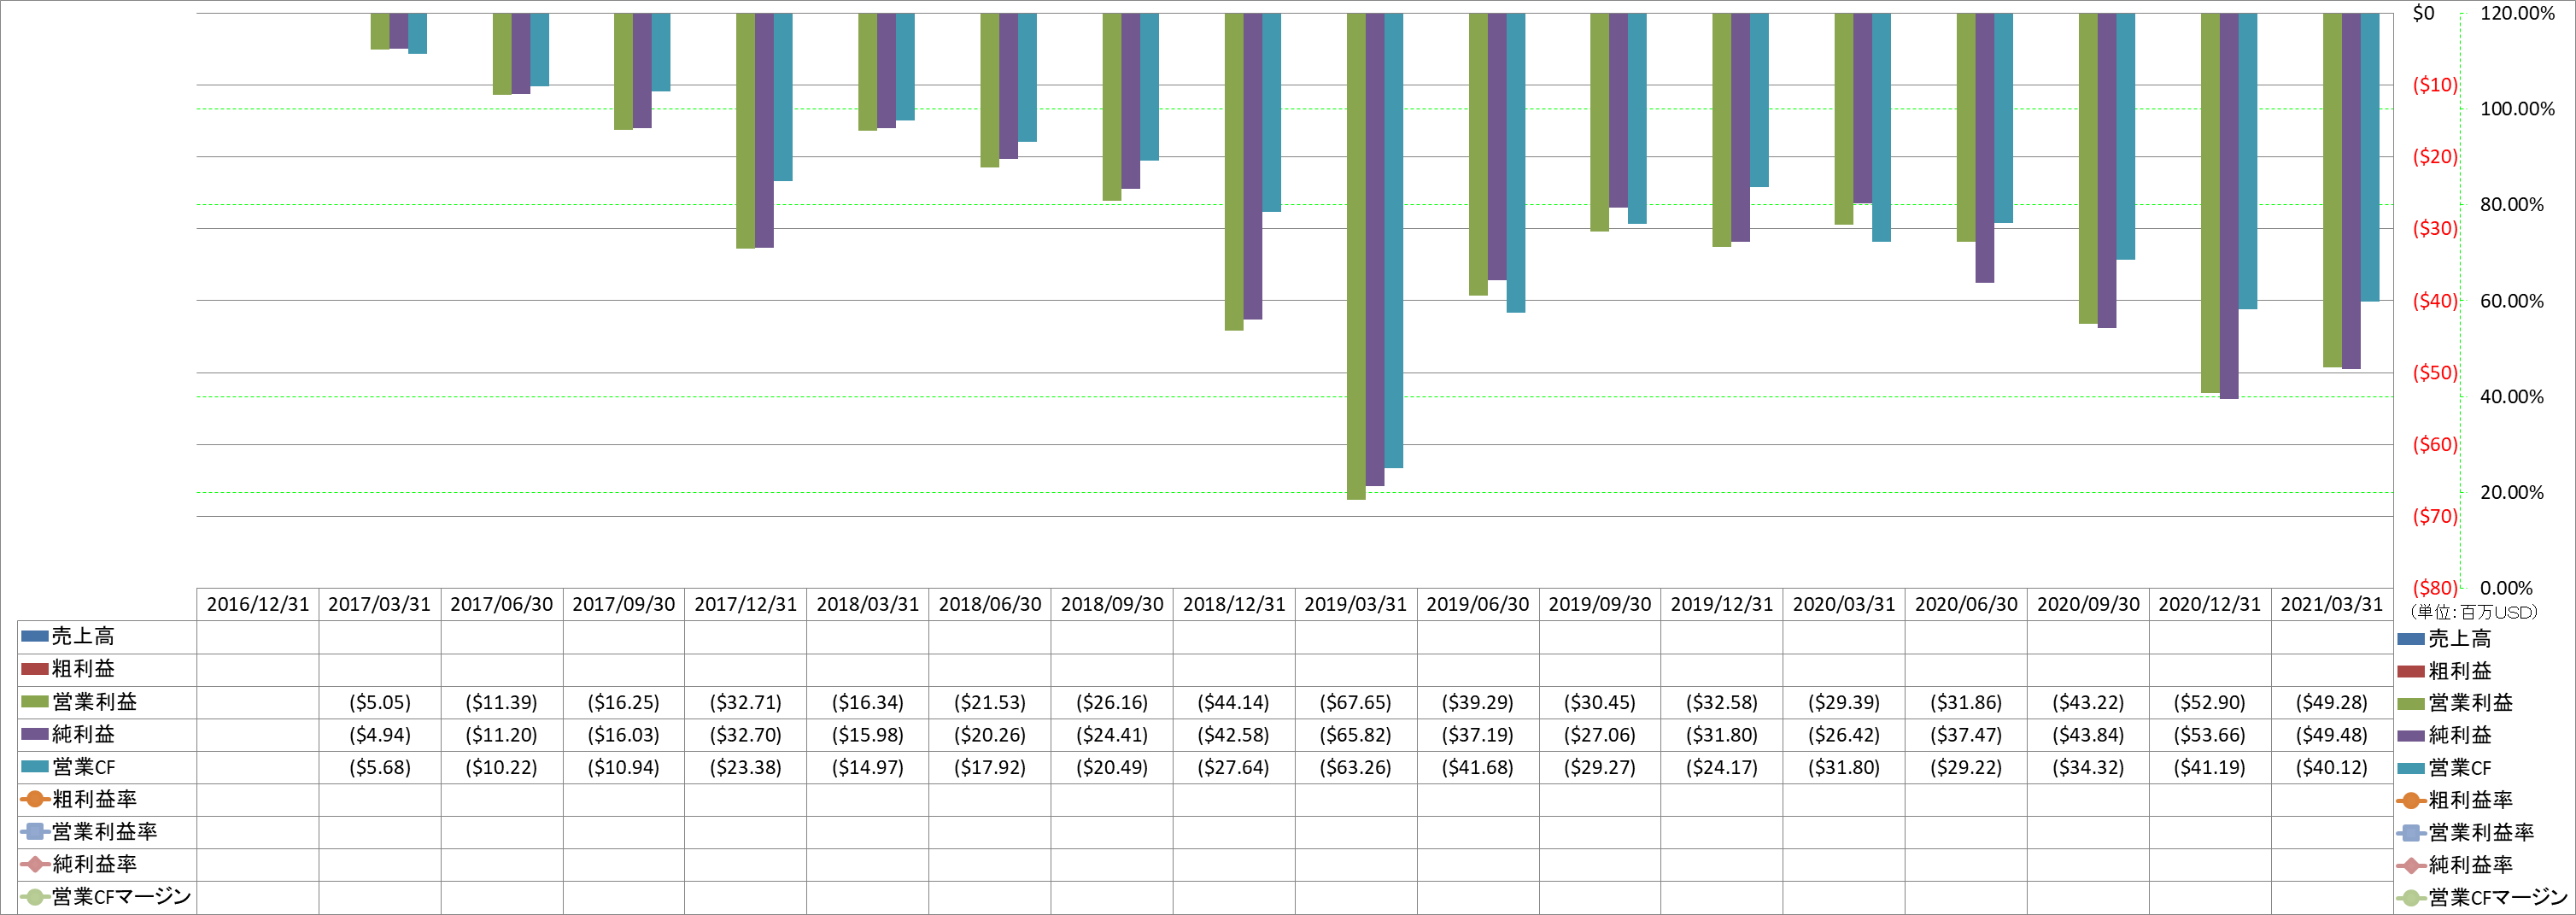The height and width of the screenshot is (915, 2576).
Task: Click operating income value ($44.14)
Action: point(1234,703)
